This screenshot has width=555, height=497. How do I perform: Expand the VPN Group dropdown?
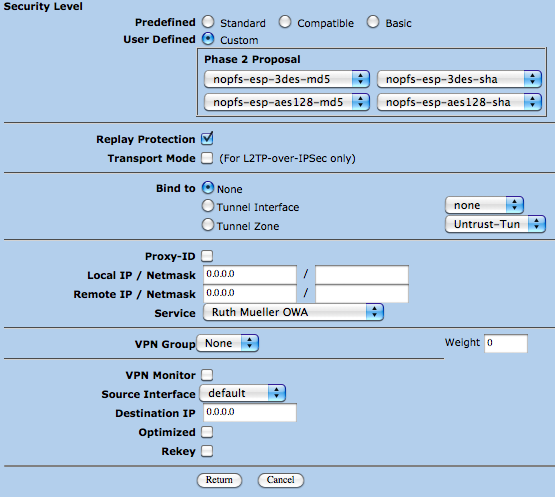coord(228,343)
